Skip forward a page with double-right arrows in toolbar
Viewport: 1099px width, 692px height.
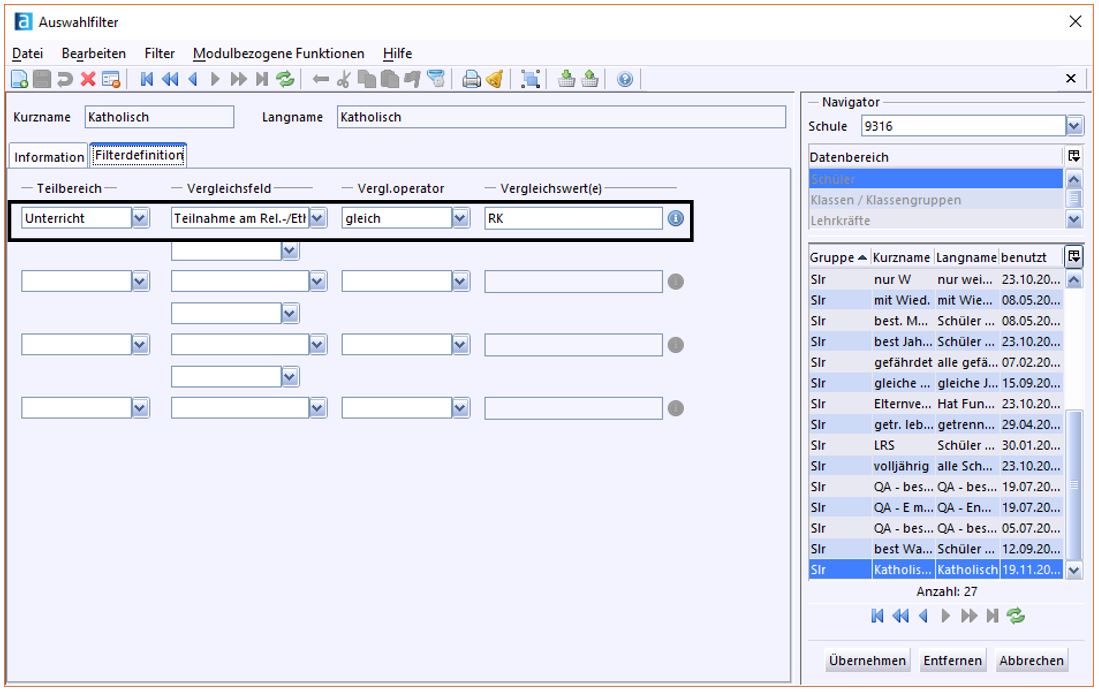(x=238, y=79)
